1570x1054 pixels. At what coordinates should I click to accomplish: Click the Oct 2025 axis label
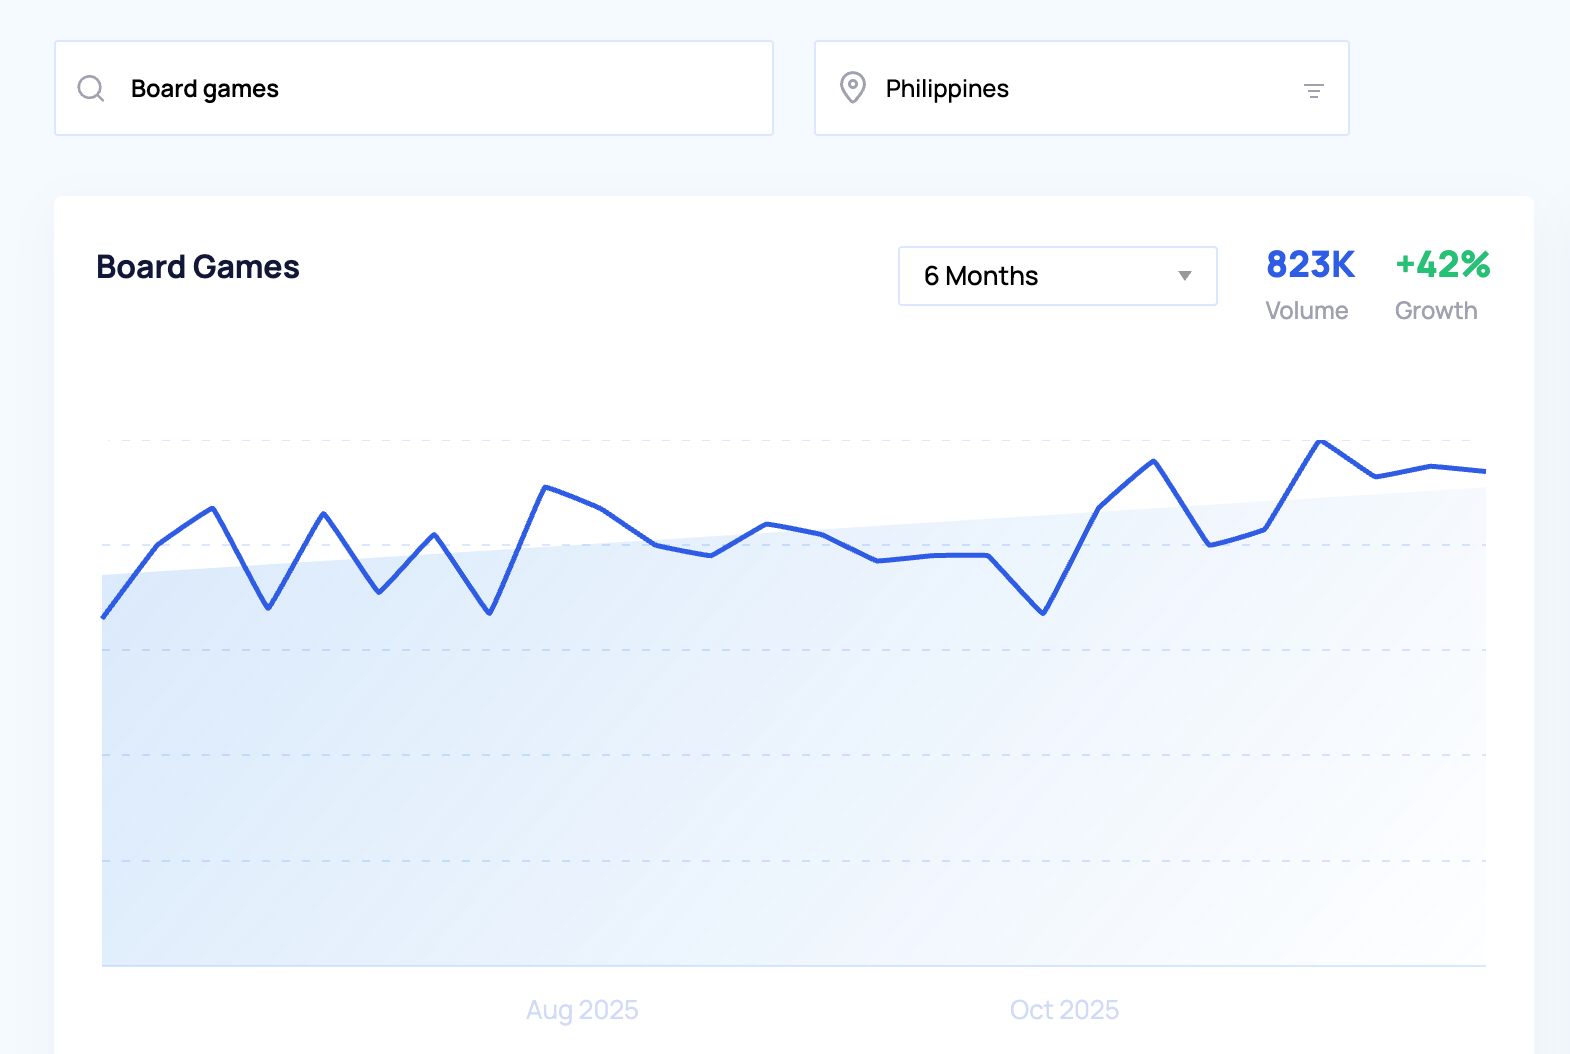click(1064, 1010)
